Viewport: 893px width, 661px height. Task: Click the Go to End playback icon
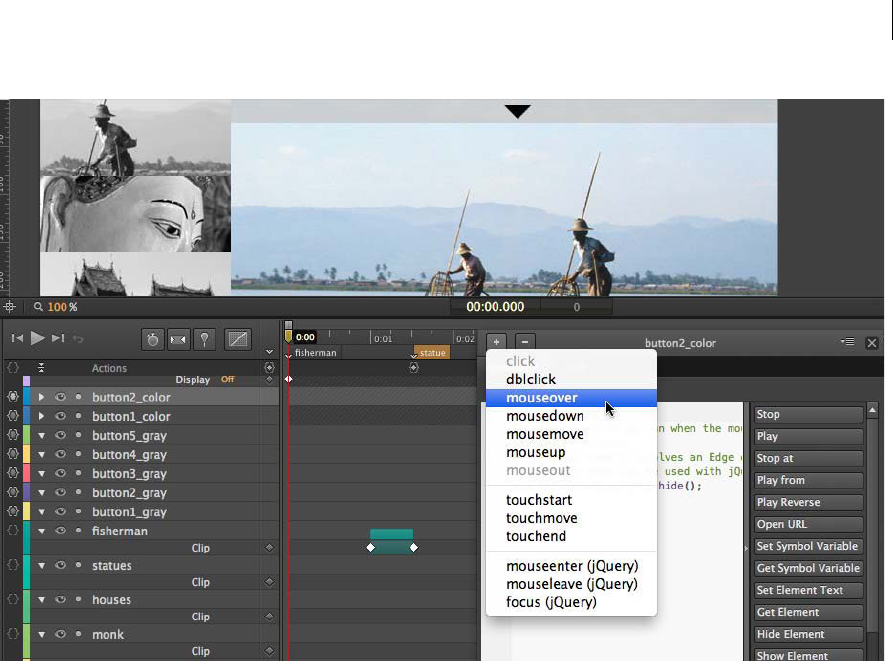coord(58,339)
